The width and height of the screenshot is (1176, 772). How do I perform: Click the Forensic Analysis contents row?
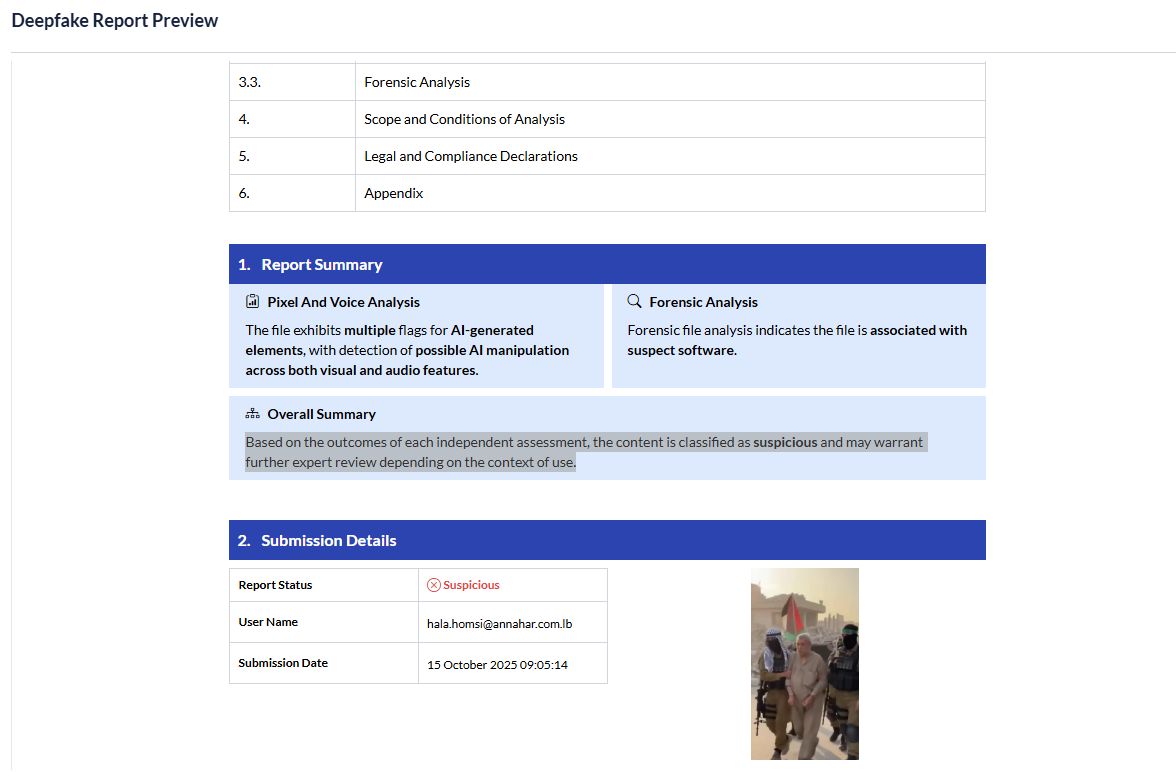(x=417, y=82)
